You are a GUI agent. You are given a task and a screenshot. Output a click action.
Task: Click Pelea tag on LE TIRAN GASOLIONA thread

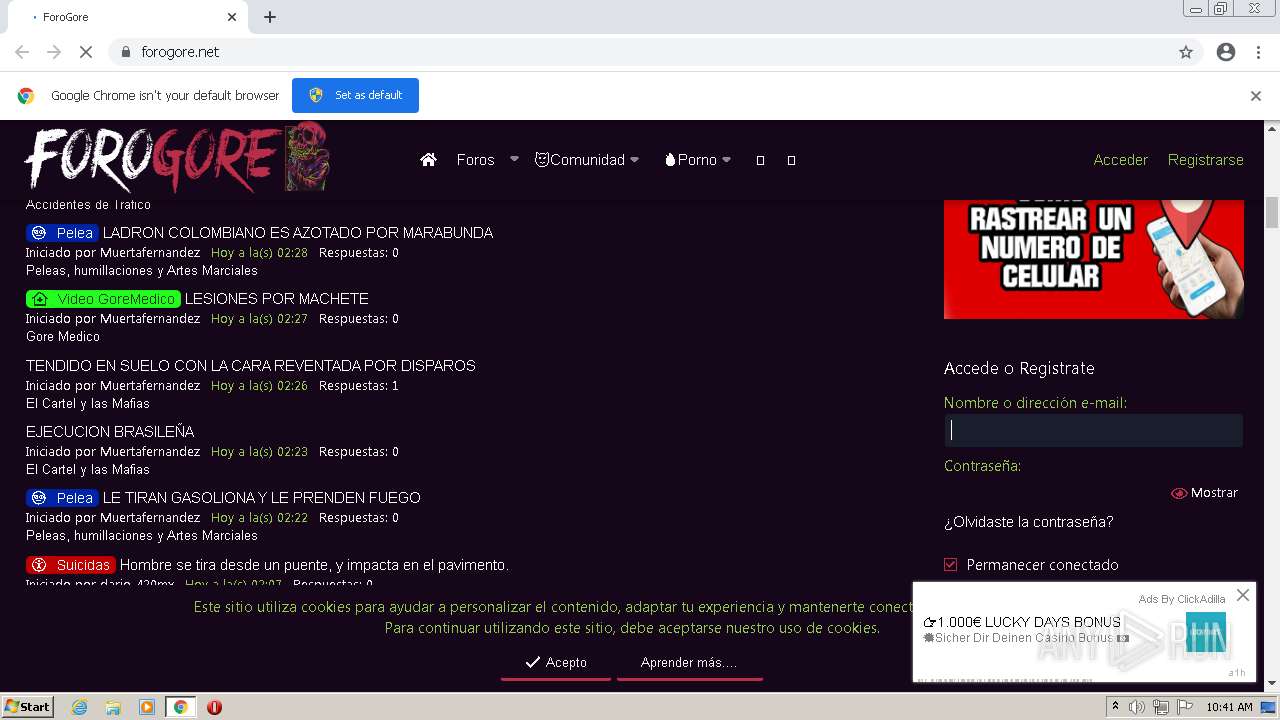click(62, 498)
